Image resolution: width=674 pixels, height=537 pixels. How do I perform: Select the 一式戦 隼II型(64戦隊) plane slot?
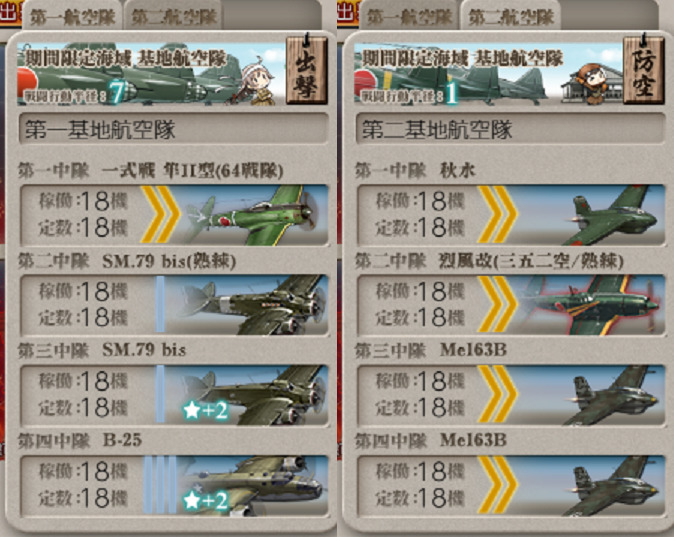tap(174, 215)
